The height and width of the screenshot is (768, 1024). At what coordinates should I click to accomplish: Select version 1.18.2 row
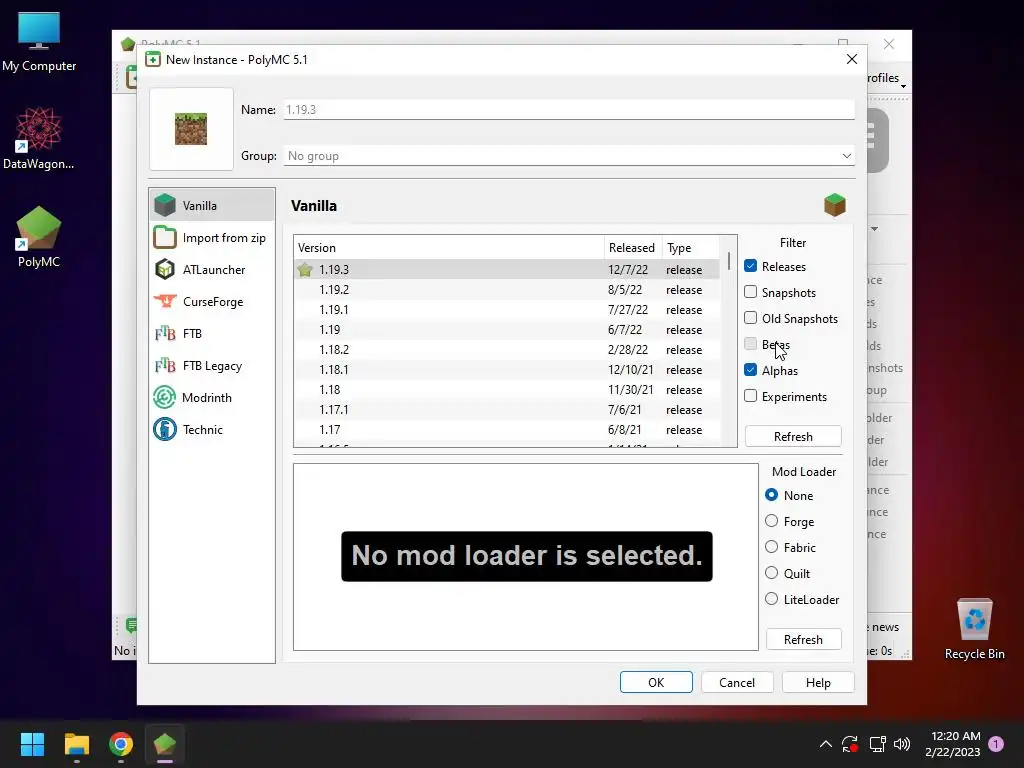507,349
